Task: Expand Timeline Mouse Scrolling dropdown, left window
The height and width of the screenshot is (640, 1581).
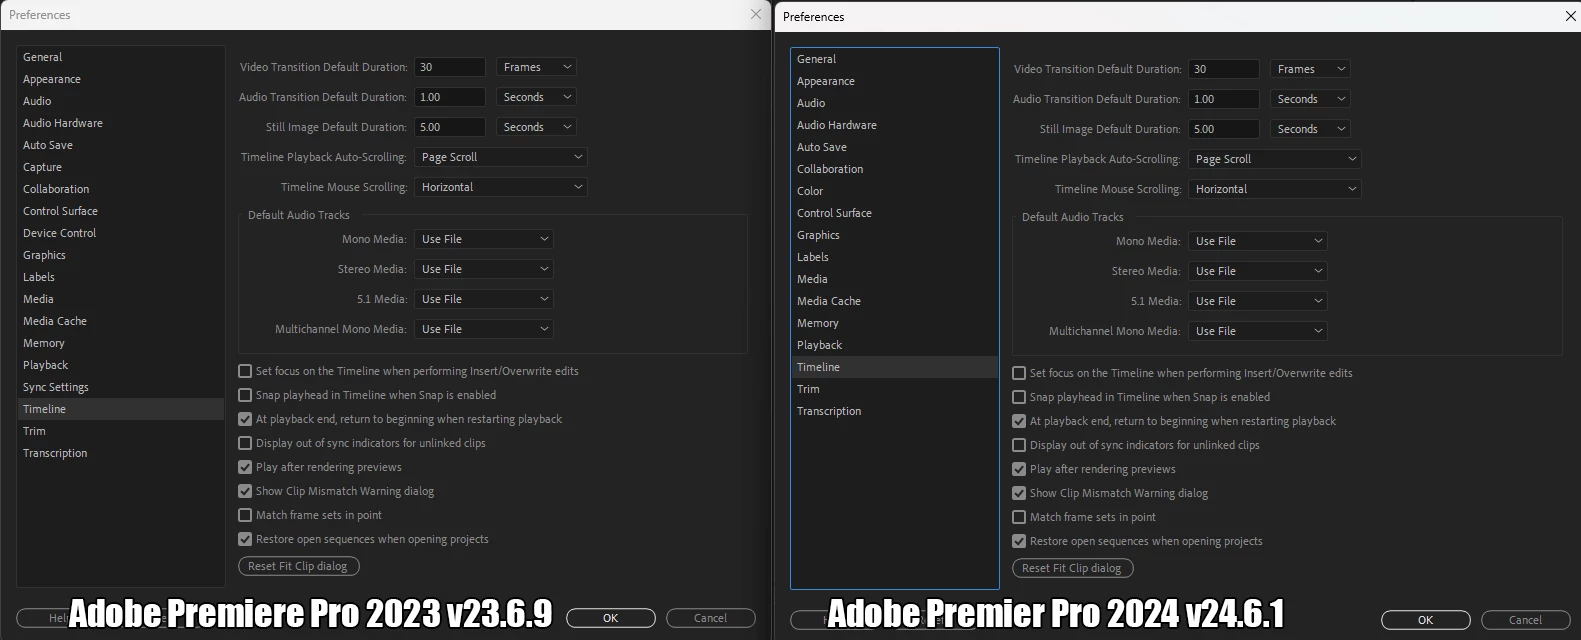Action: click(500, 187)
